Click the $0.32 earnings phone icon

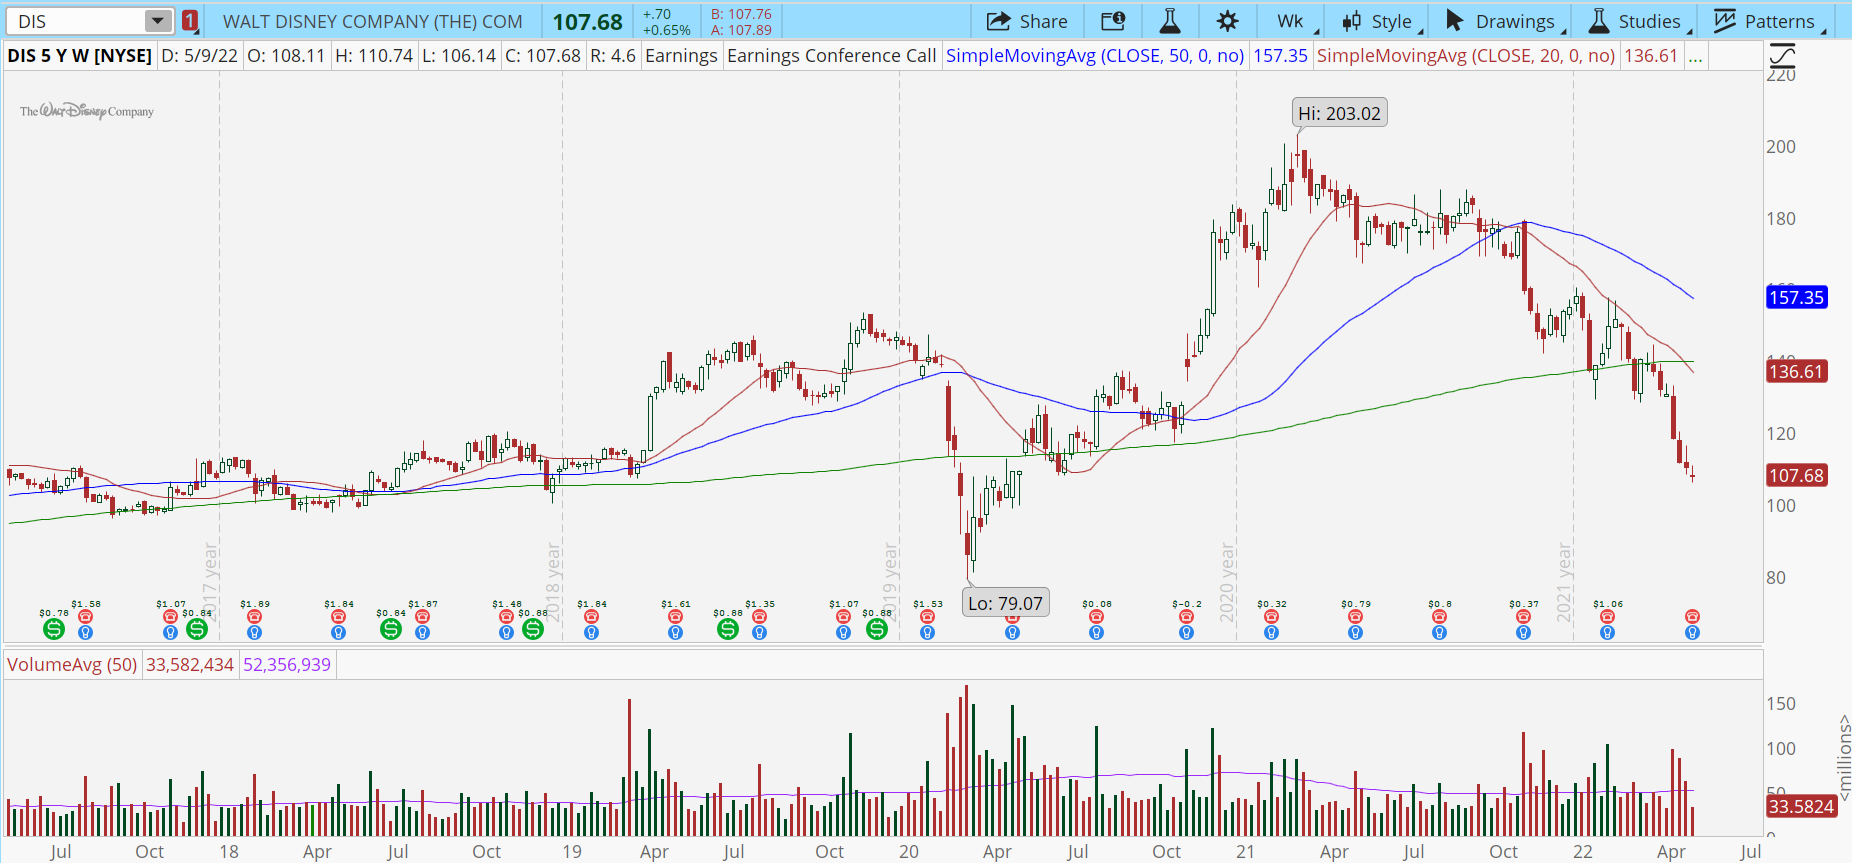[1271, 617]
